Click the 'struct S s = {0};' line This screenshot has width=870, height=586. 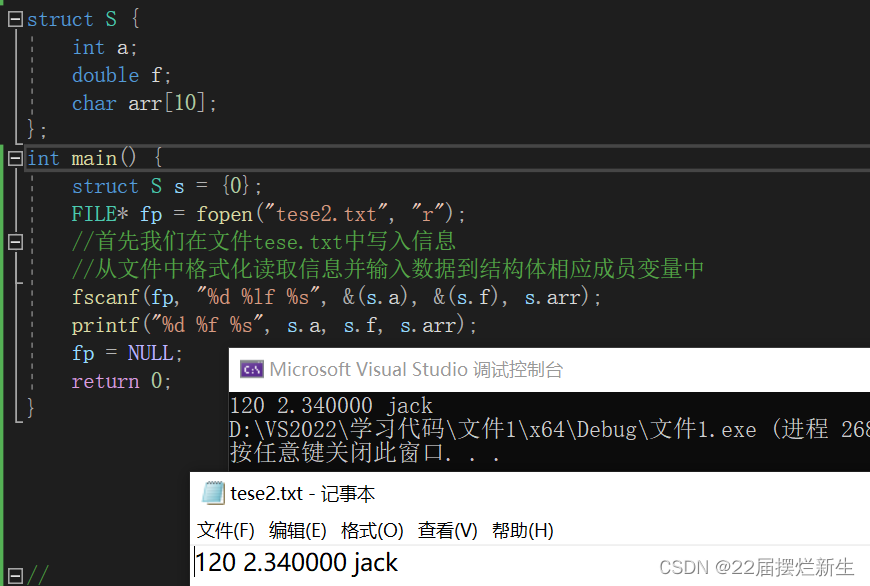[x=166, y=186]
